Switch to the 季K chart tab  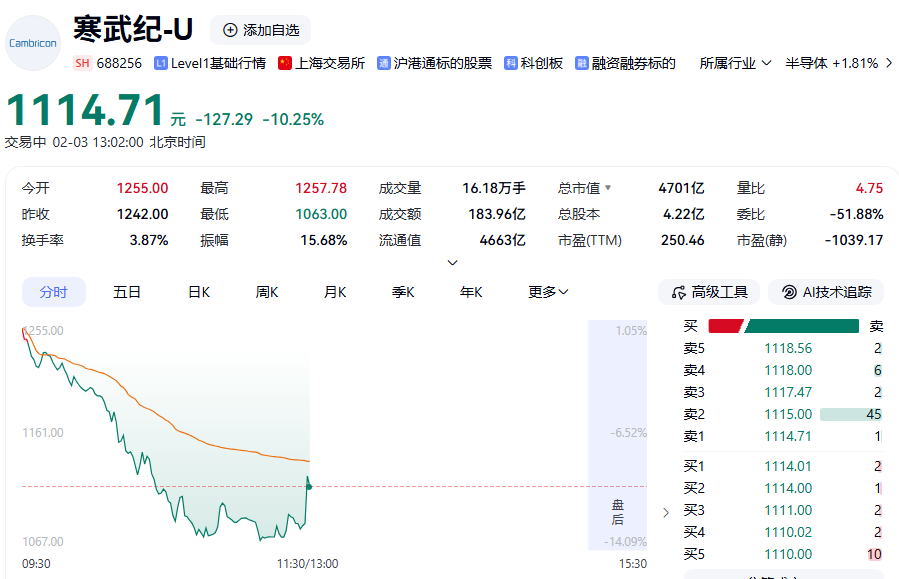(403, 292)
